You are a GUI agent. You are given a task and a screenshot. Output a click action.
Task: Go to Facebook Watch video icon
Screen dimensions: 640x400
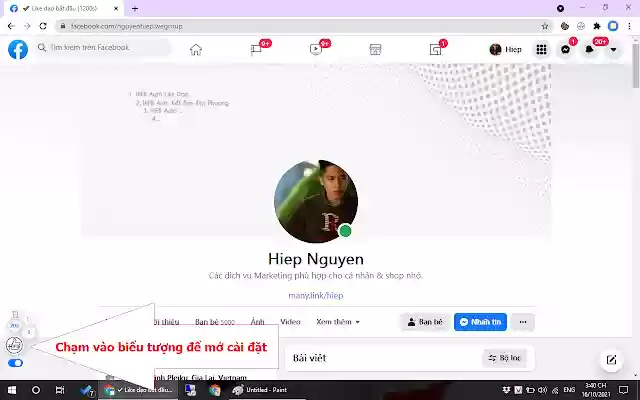[x=315, y=49]
